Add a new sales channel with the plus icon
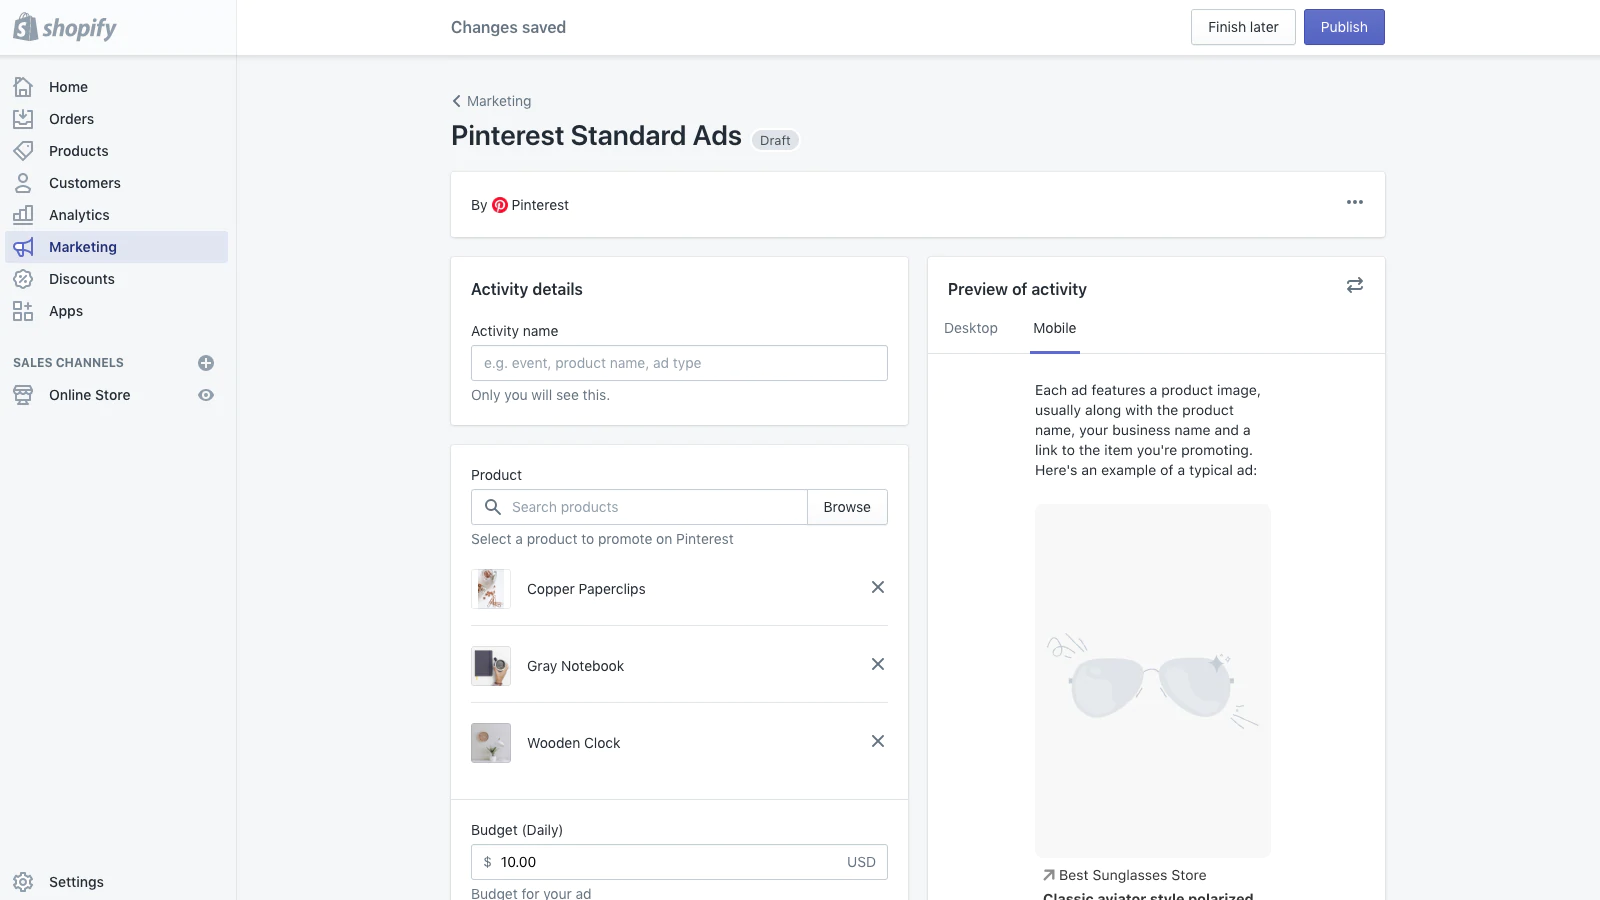 [205, 362]
